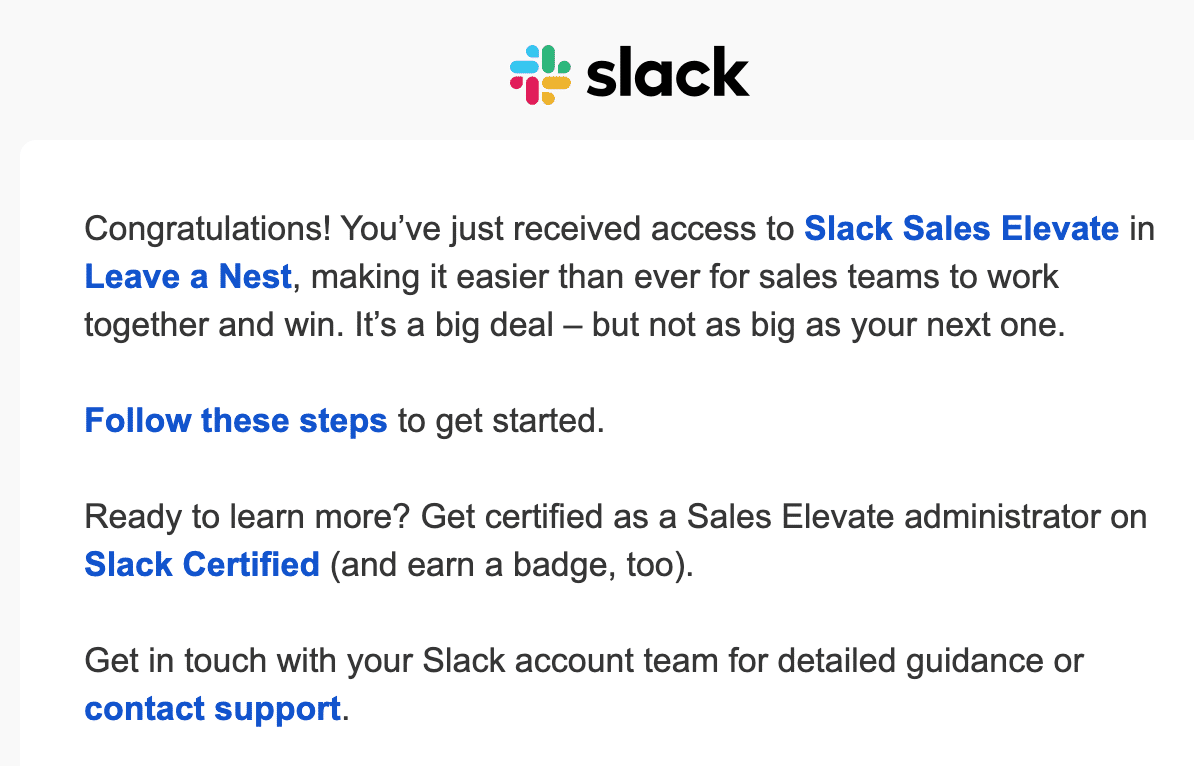Screen dimensions: 1194x766
Task: Visit the Slack Certified link
Action: pos(202,564)
